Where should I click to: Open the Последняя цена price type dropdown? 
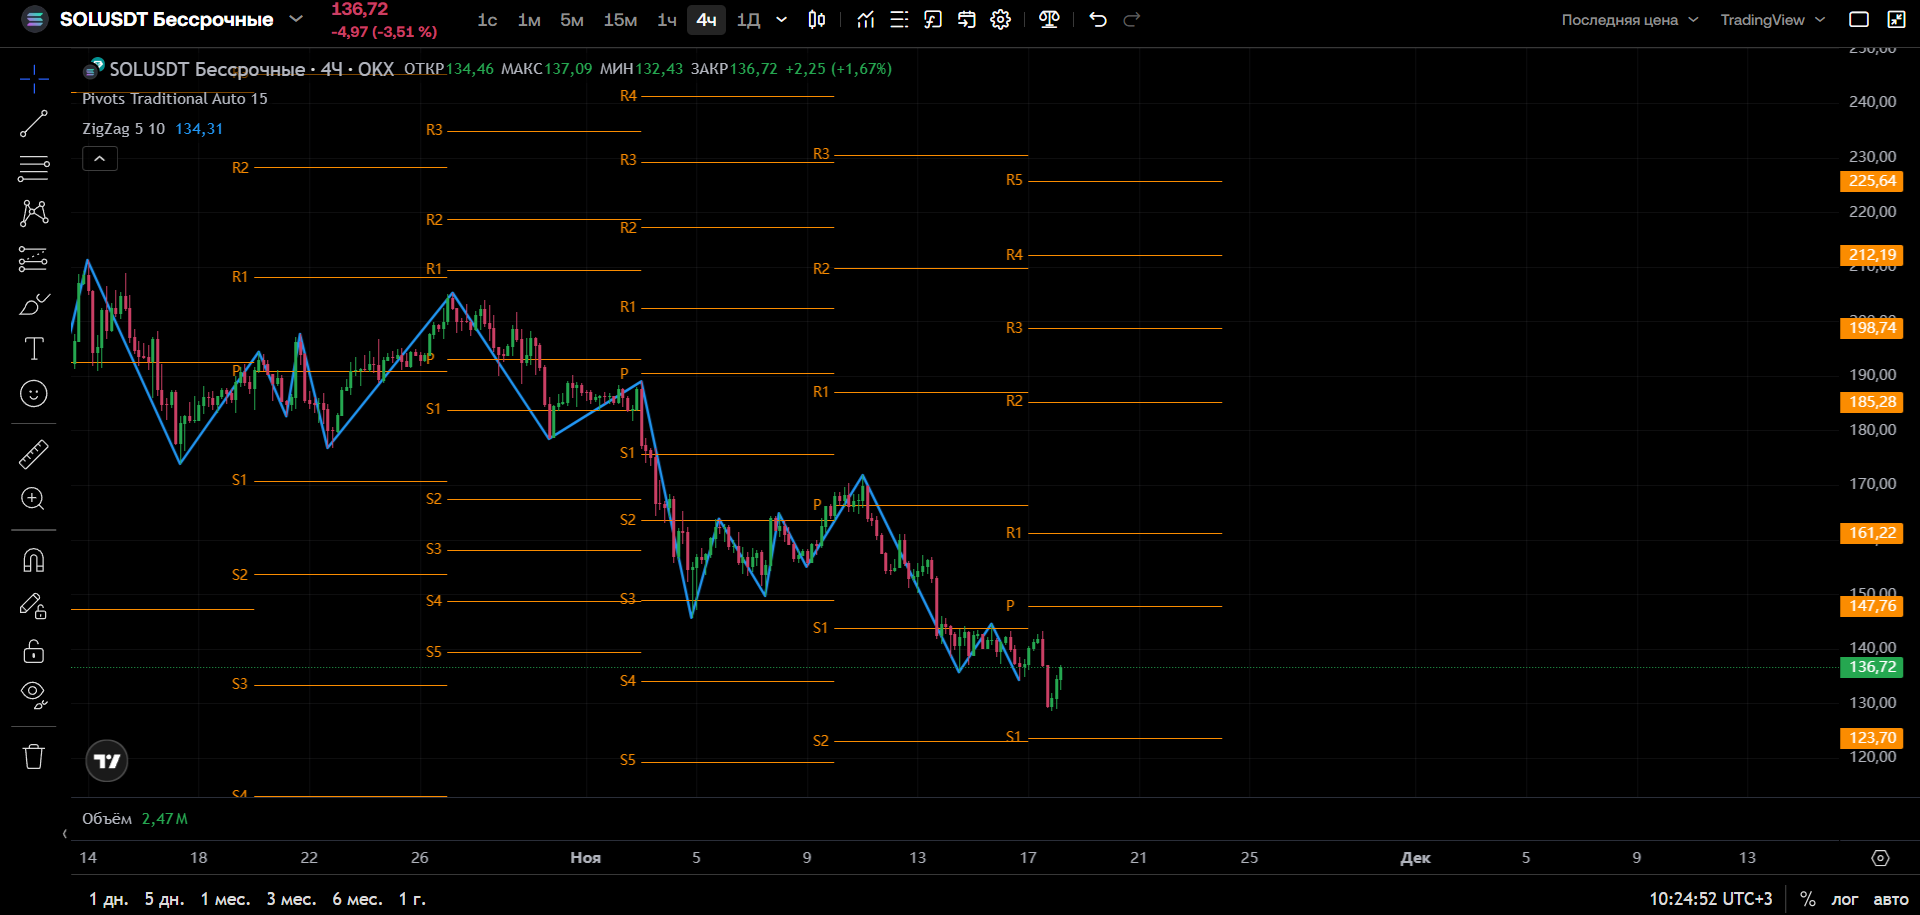coord(1629,20)
